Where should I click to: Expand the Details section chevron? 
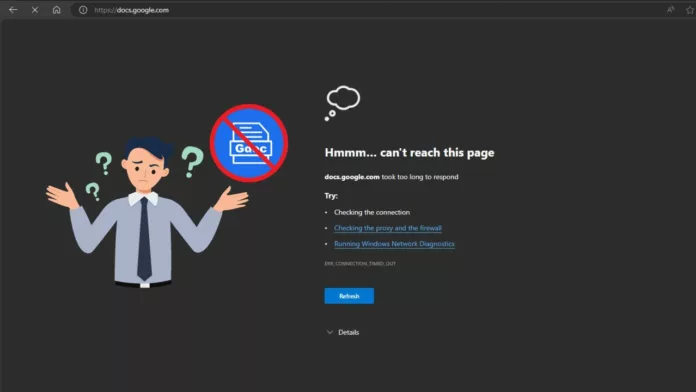coord(329,332)
